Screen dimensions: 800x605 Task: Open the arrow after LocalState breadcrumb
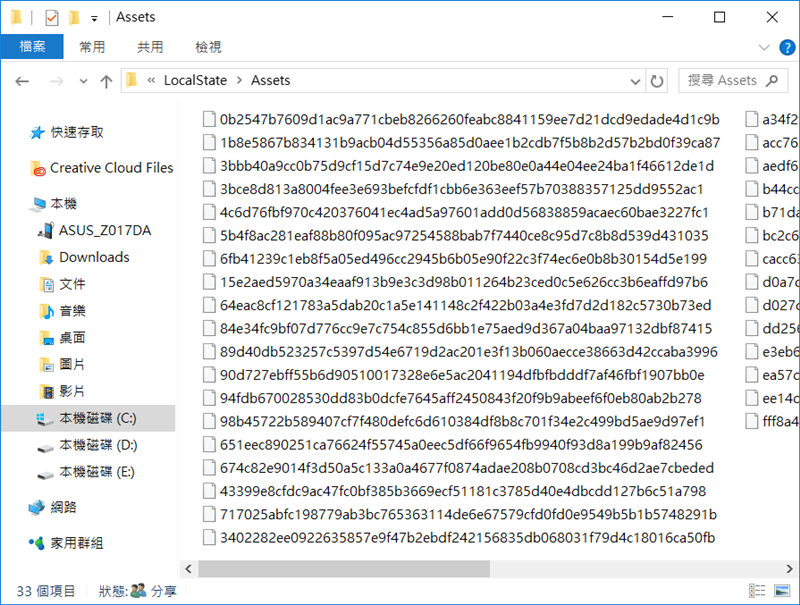click(239, 81)
